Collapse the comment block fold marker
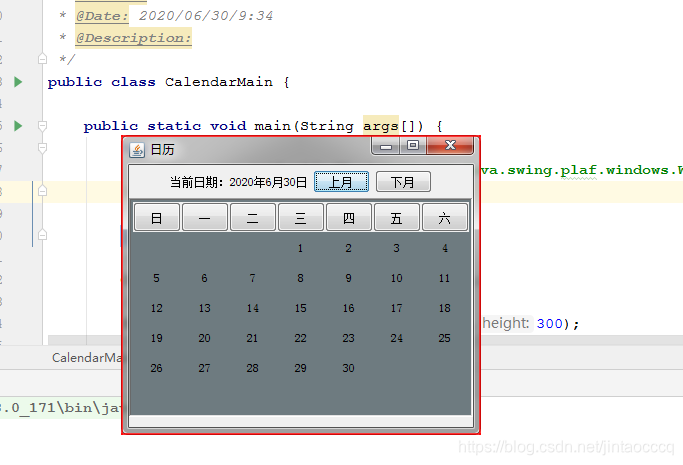This screenshot has height=465, width=683. [x=42, y=58]
